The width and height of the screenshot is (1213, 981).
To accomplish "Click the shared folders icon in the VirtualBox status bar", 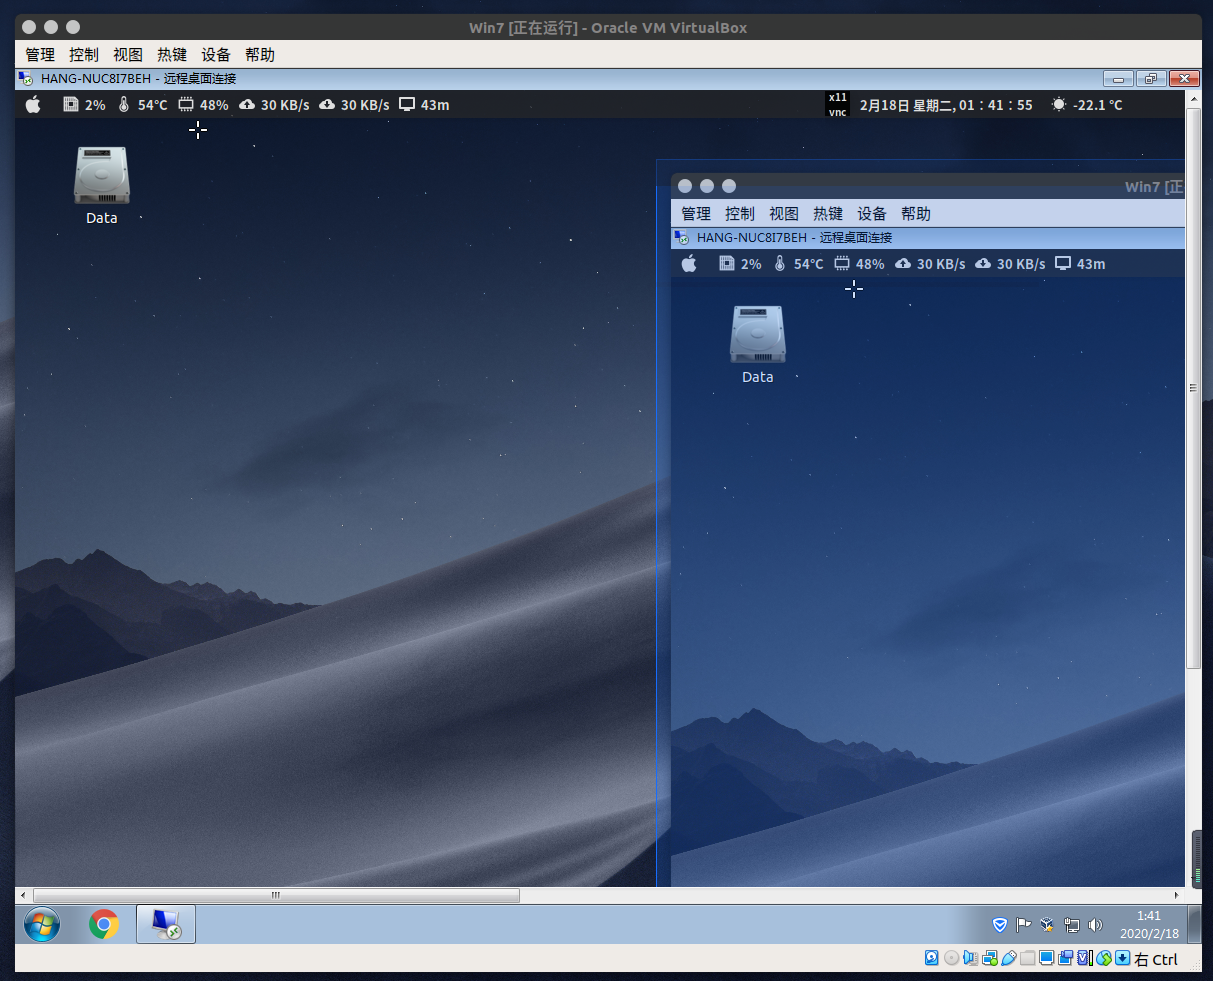I will click(x=1027, y=958).
